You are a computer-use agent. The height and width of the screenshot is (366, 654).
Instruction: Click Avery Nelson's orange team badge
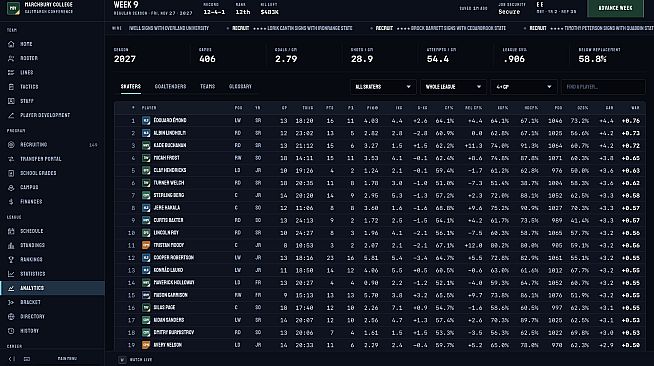[146, 345]
